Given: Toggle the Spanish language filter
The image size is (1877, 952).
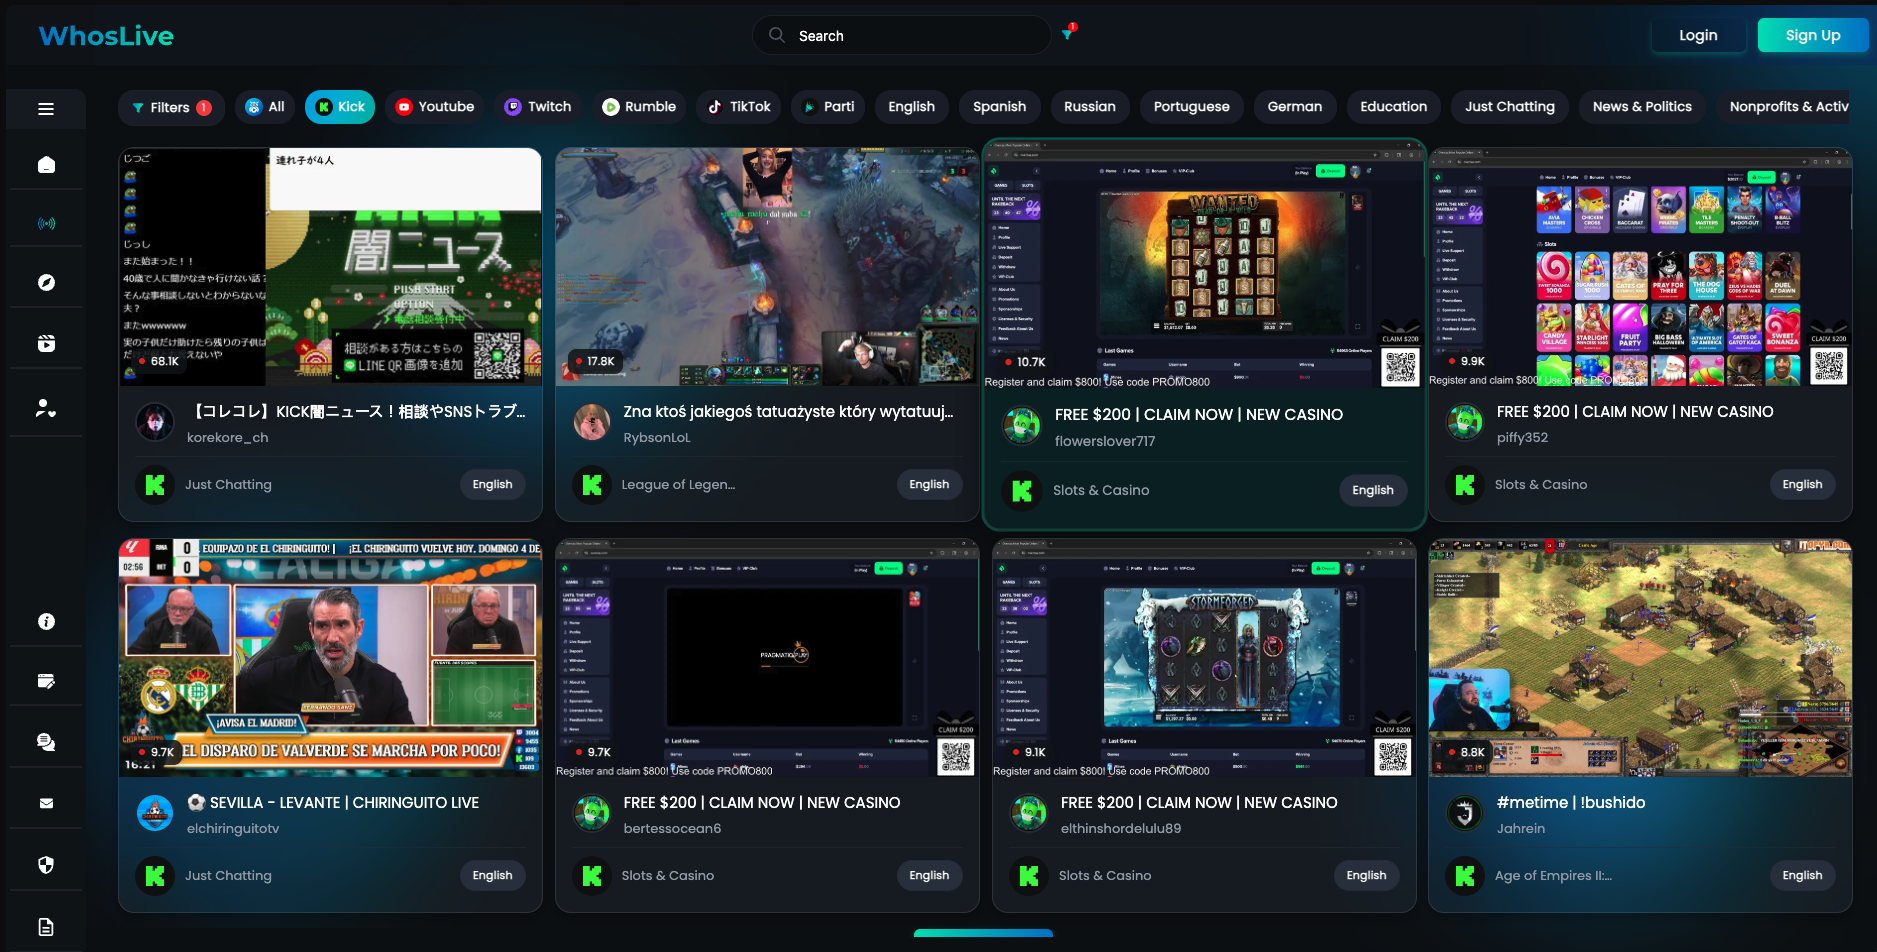Looking at the screenshot, I should tap(1000, 107).
